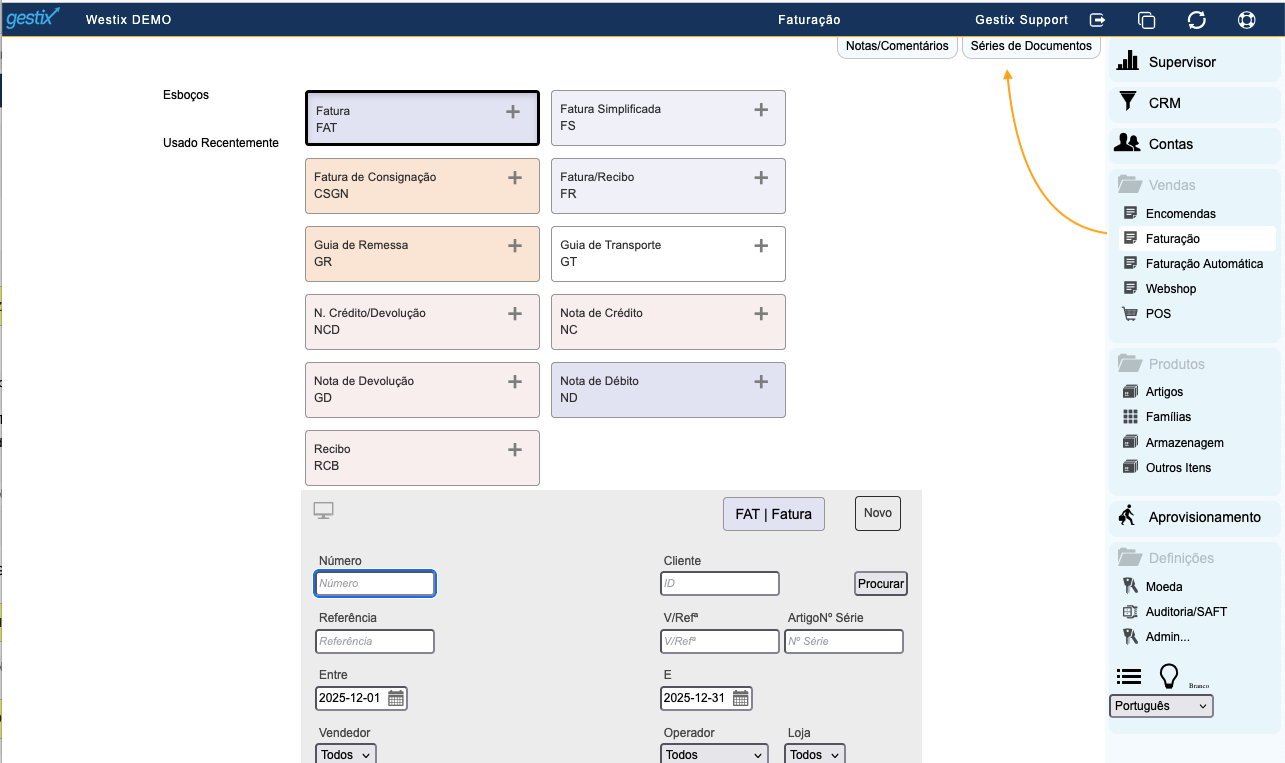Open the Vendedor dropdown

[346, 755]
